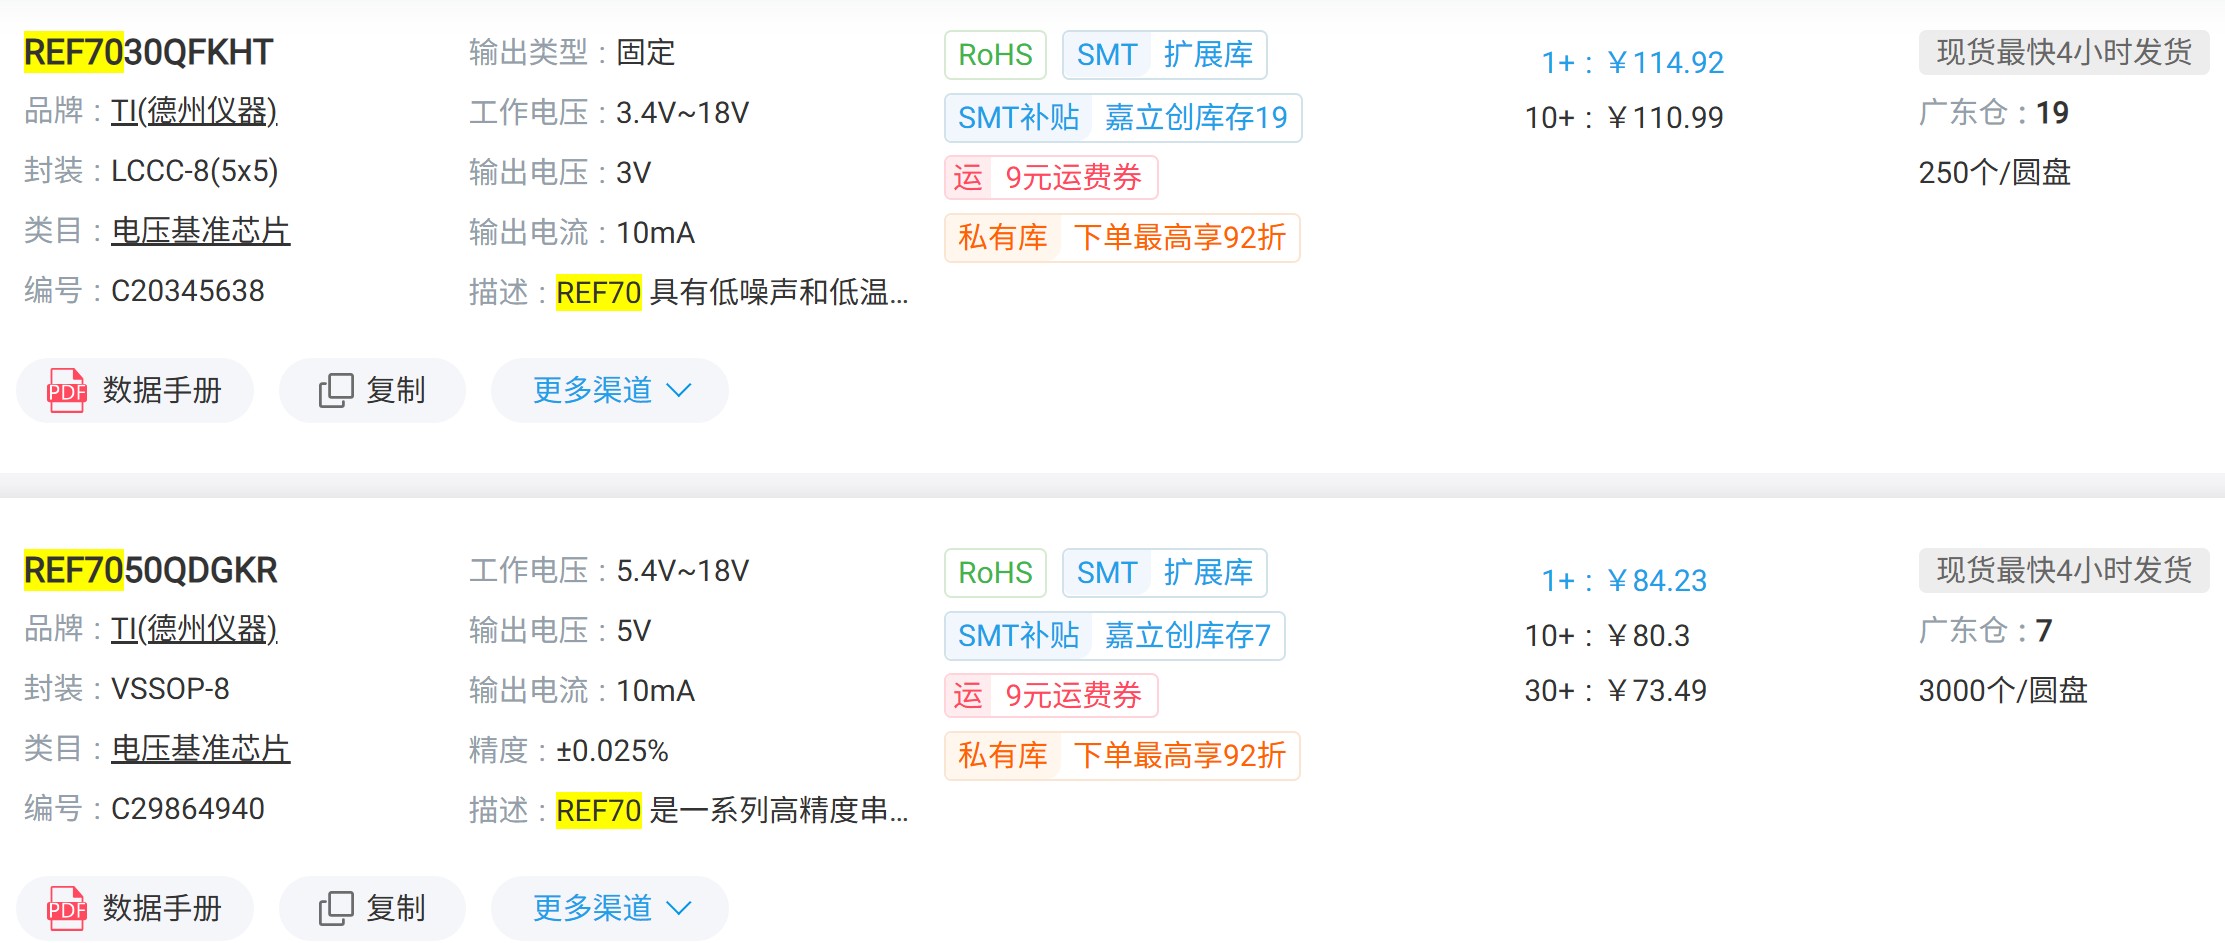Click the 9元运费券 coupon tag for REF7030QFKHT
This screenshot has width=2225, height=943.
[1051, 178]
